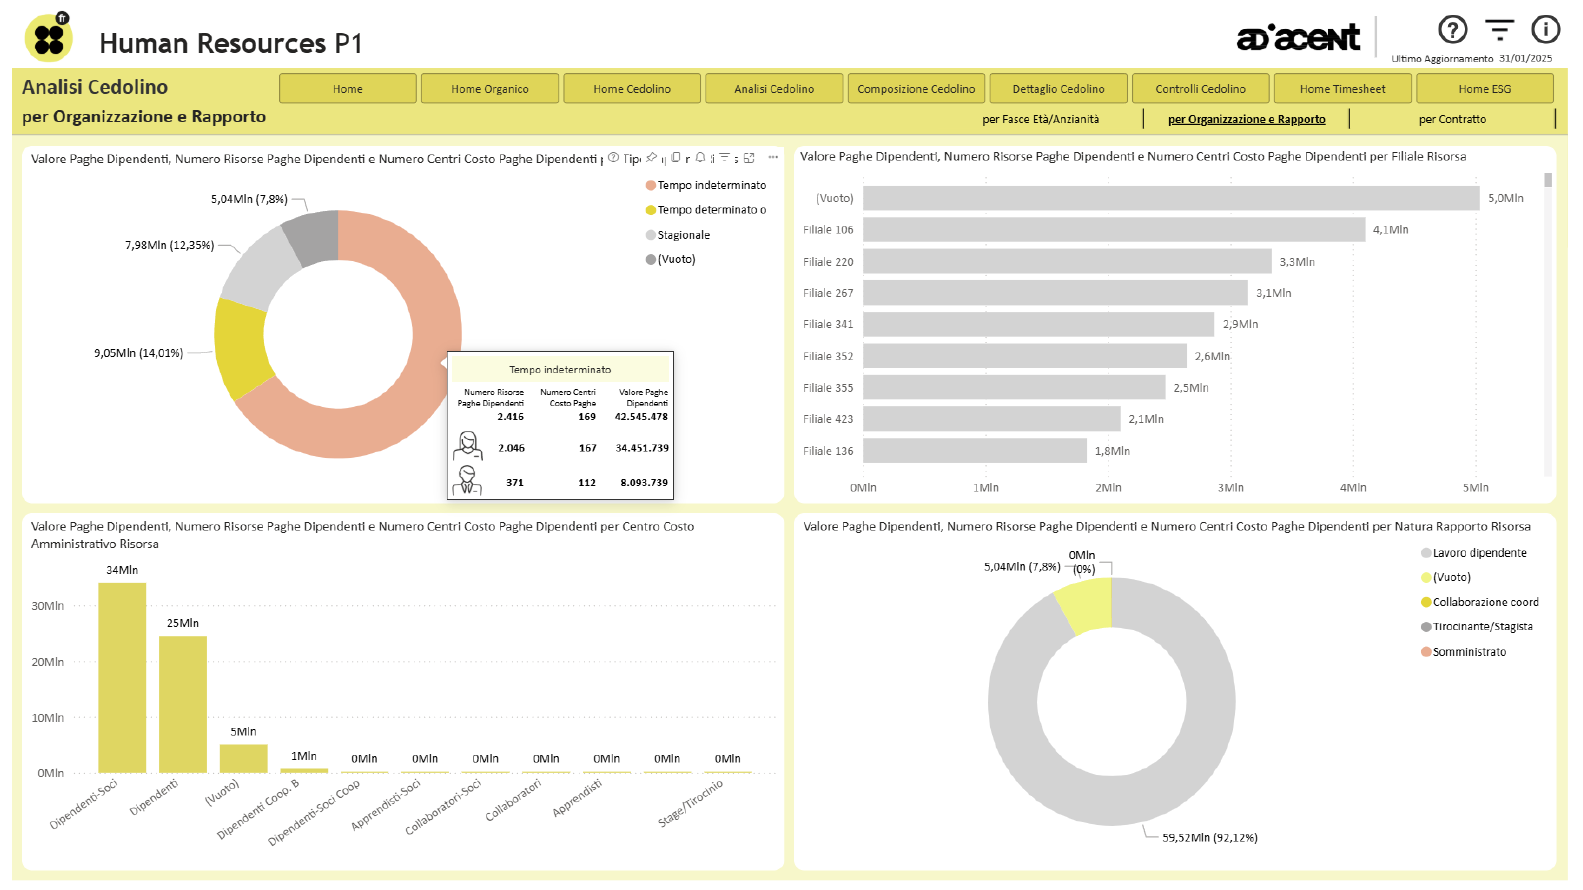This screenshot has width=1583, height=890.
Task: Open the Dettaglio Cedolino tab
Action: (1058, 89)
